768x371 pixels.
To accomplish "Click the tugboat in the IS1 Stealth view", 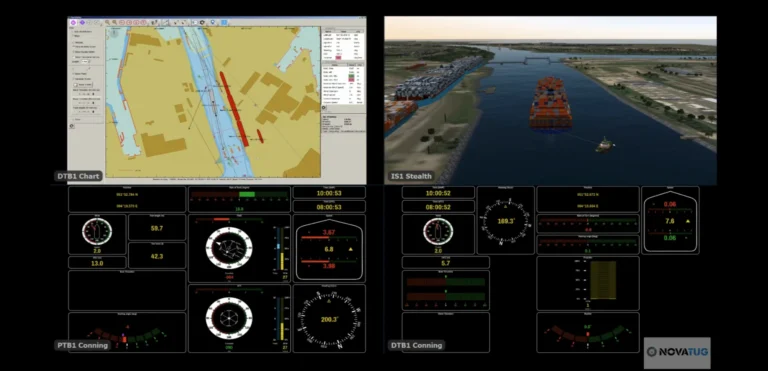I will [605, 145].
